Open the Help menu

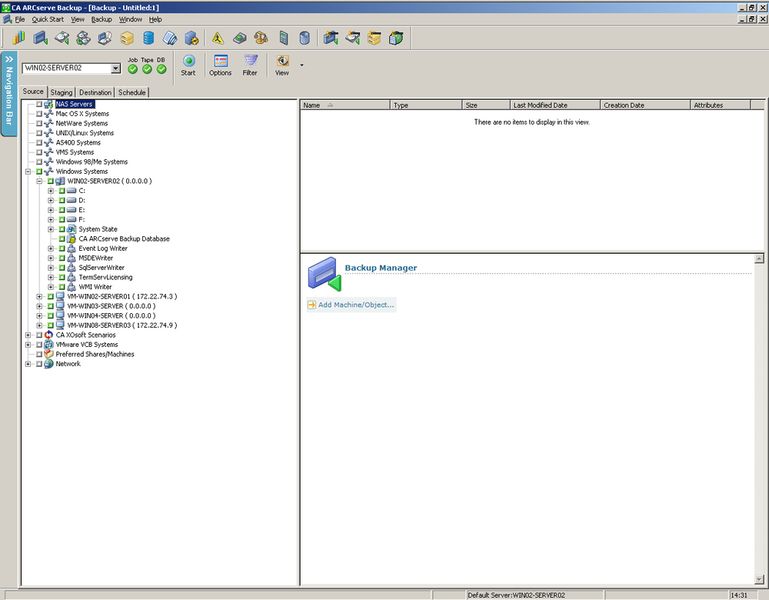[x=155, y=19]
